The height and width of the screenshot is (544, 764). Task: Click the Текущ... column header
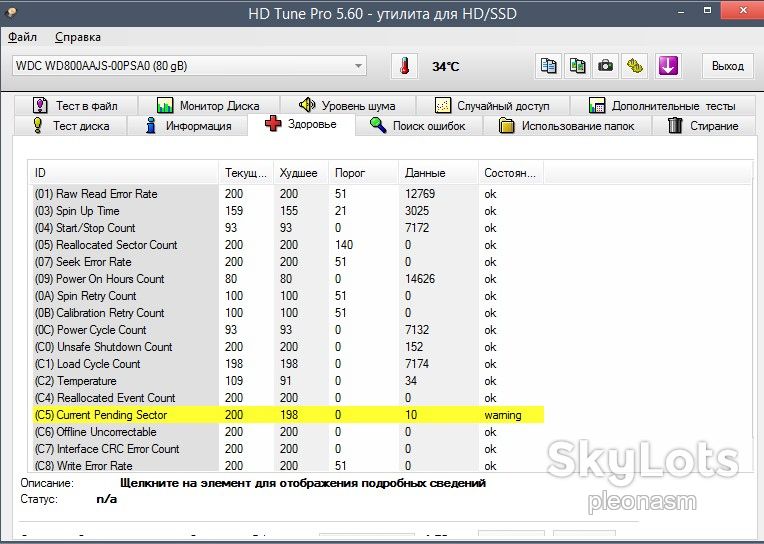point(246,173)
